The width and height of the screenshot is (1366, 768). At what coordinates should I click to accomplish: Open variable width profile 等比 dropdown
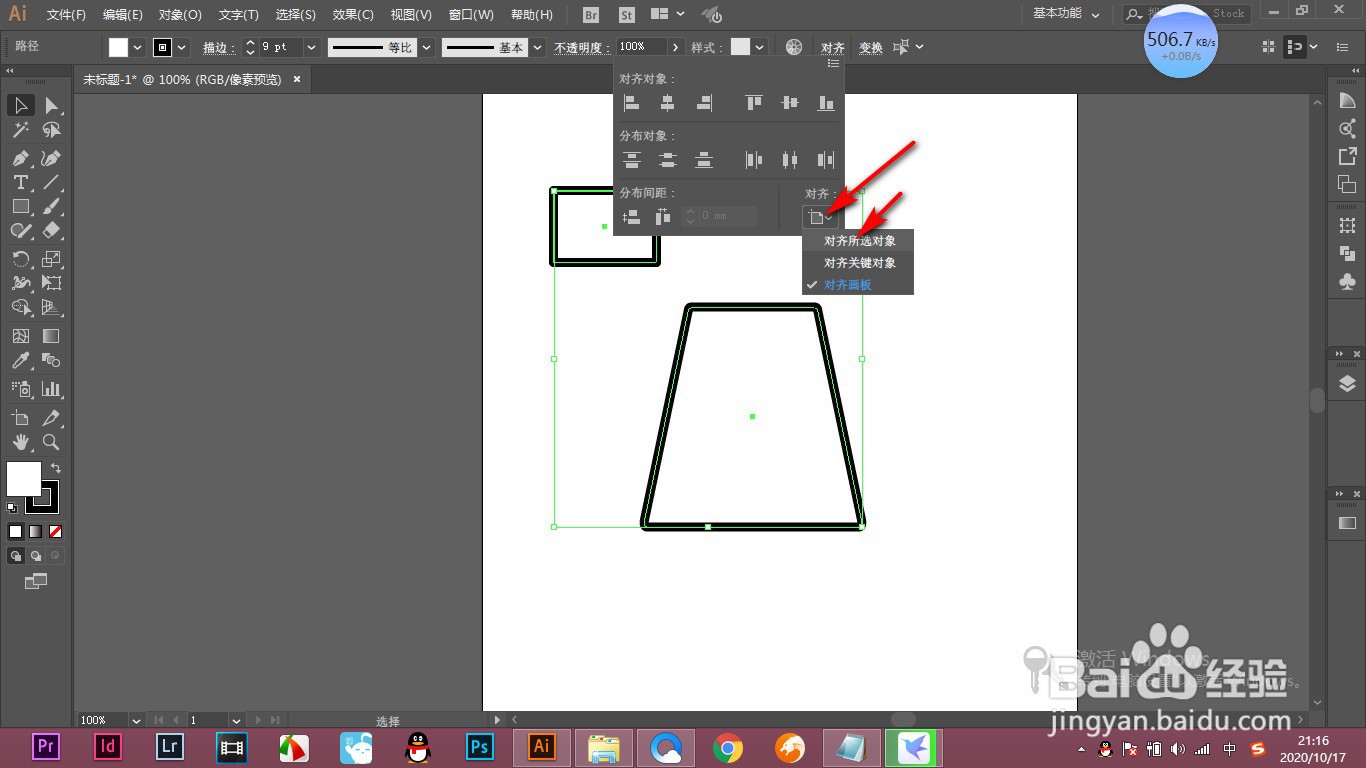[426, 47]
